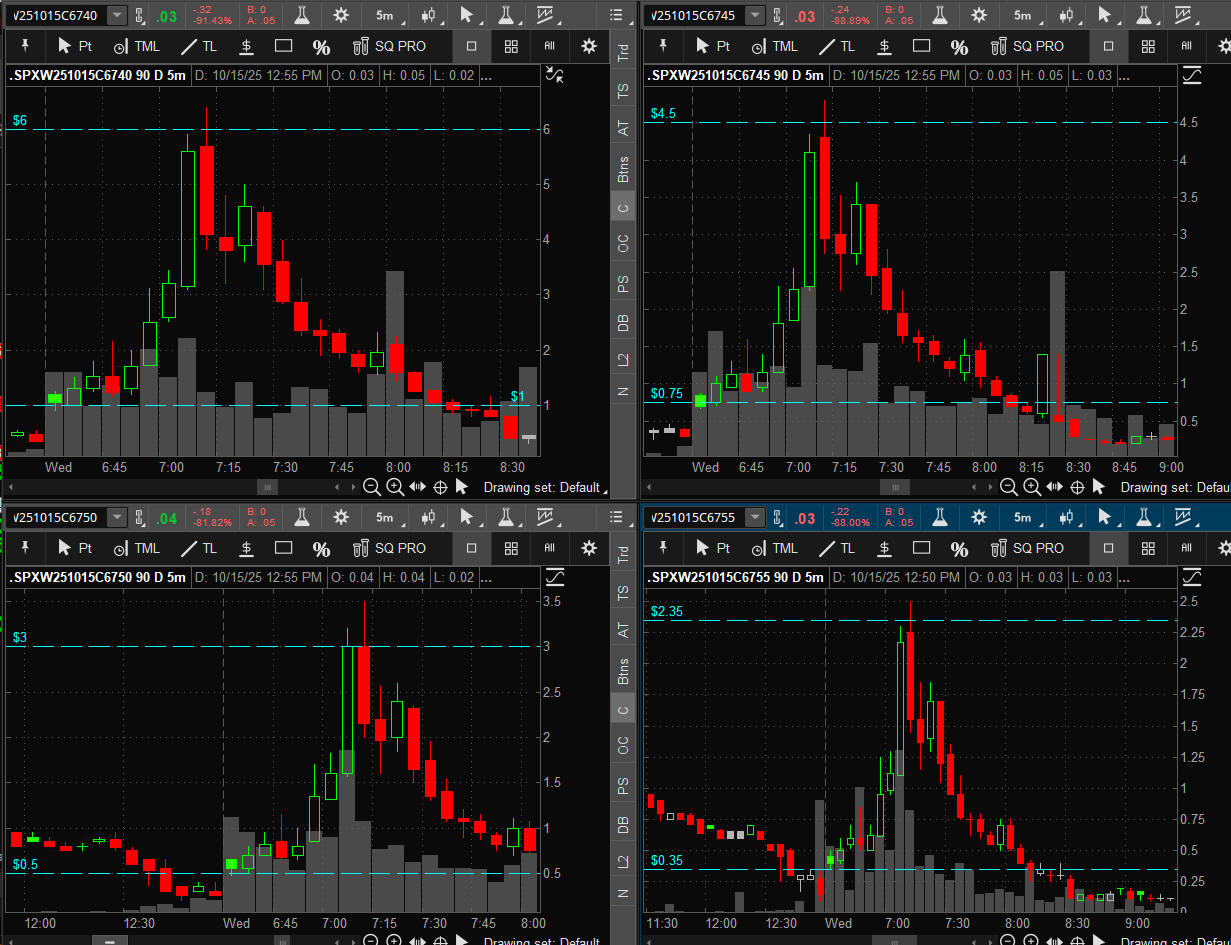Switch to grid layout view in C6750 toolbar
This screenshot has width=1231, height=945.
click(x=511, y=548)
